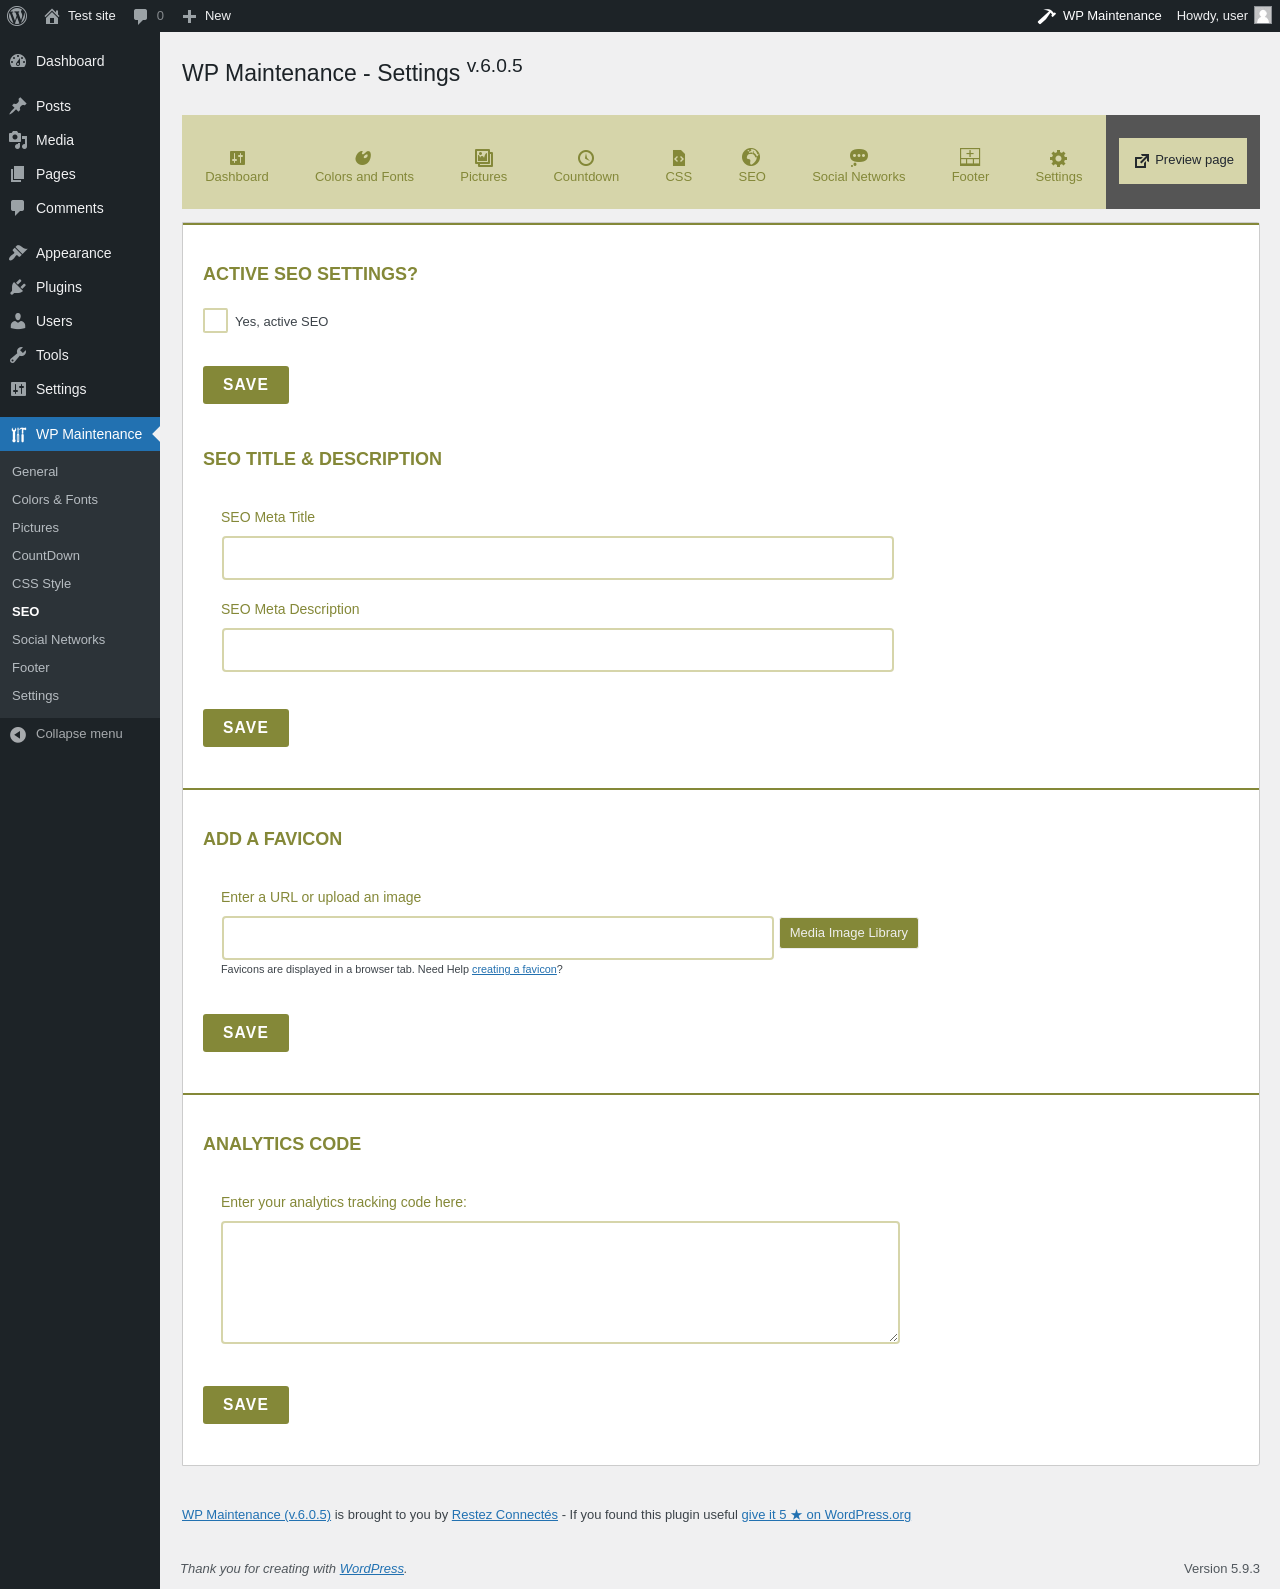Screen dimensions: 1280x1589
Task: Open Test site home icon
Action: pos(52,16)
